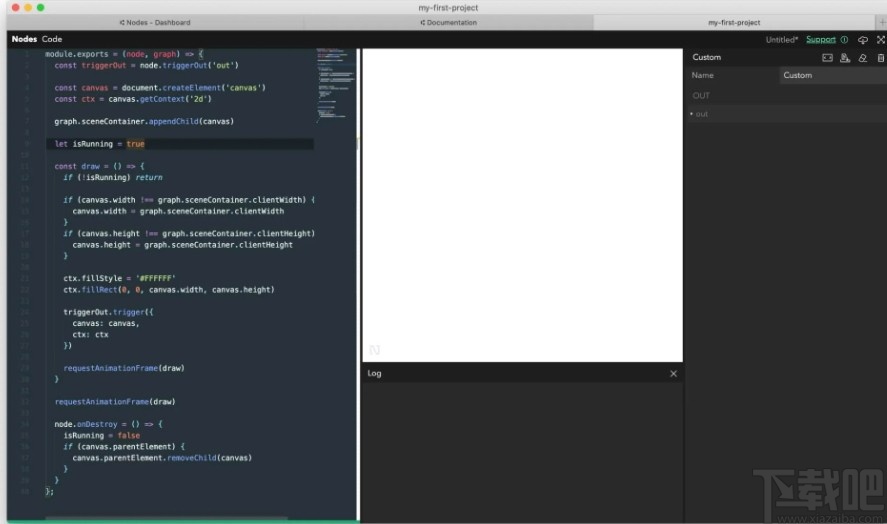Open the code view icon in Custom panel
Viewport: 887px width, 524px height.
click(x=827, y=58)
